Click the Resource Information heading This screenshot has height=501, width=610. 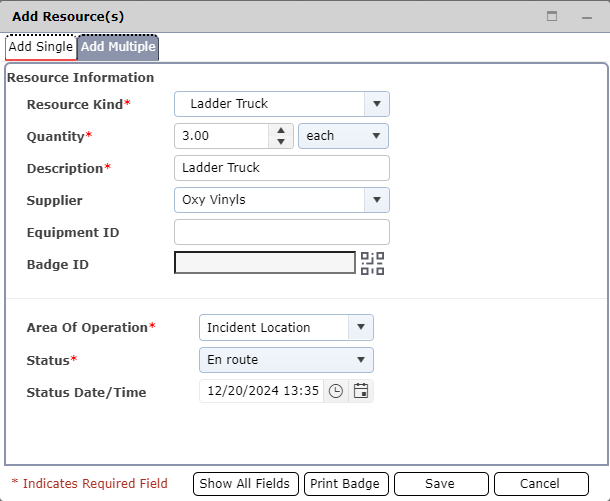pyautogui.click(x=81, y=77)
